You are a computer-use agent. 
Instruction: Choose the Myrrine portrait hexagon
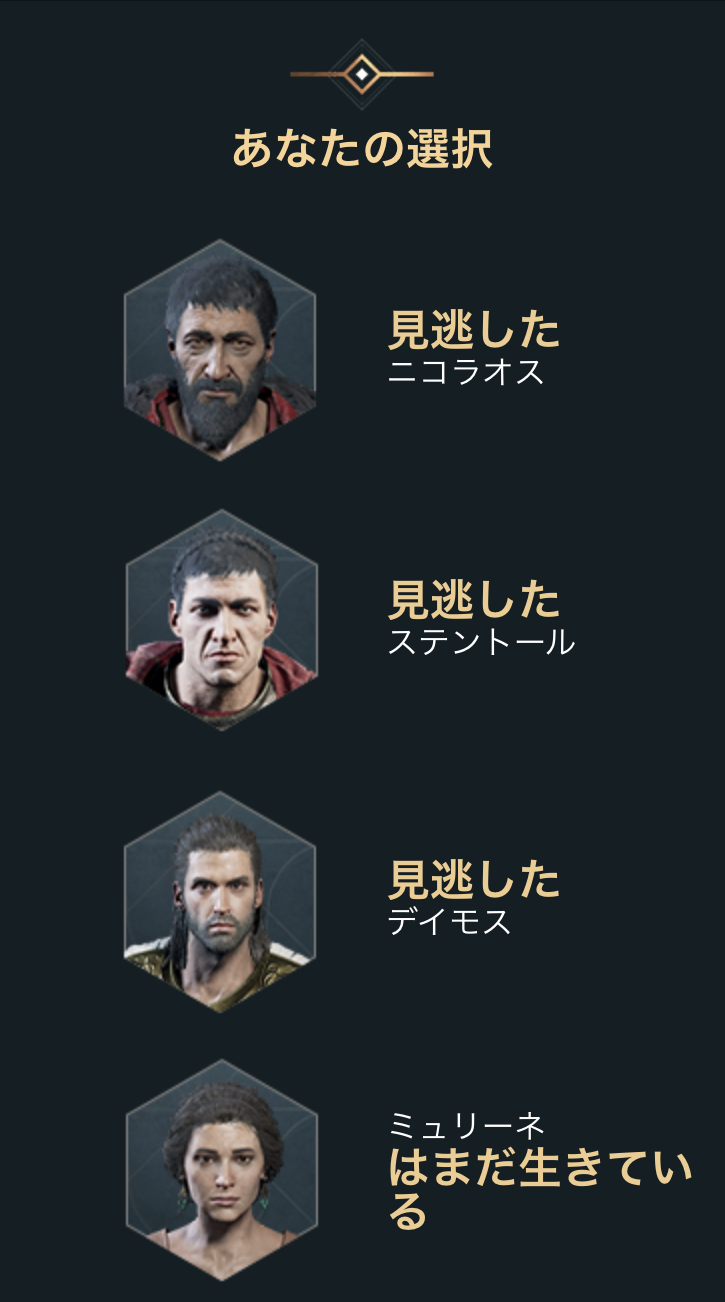pos(221,1170)
